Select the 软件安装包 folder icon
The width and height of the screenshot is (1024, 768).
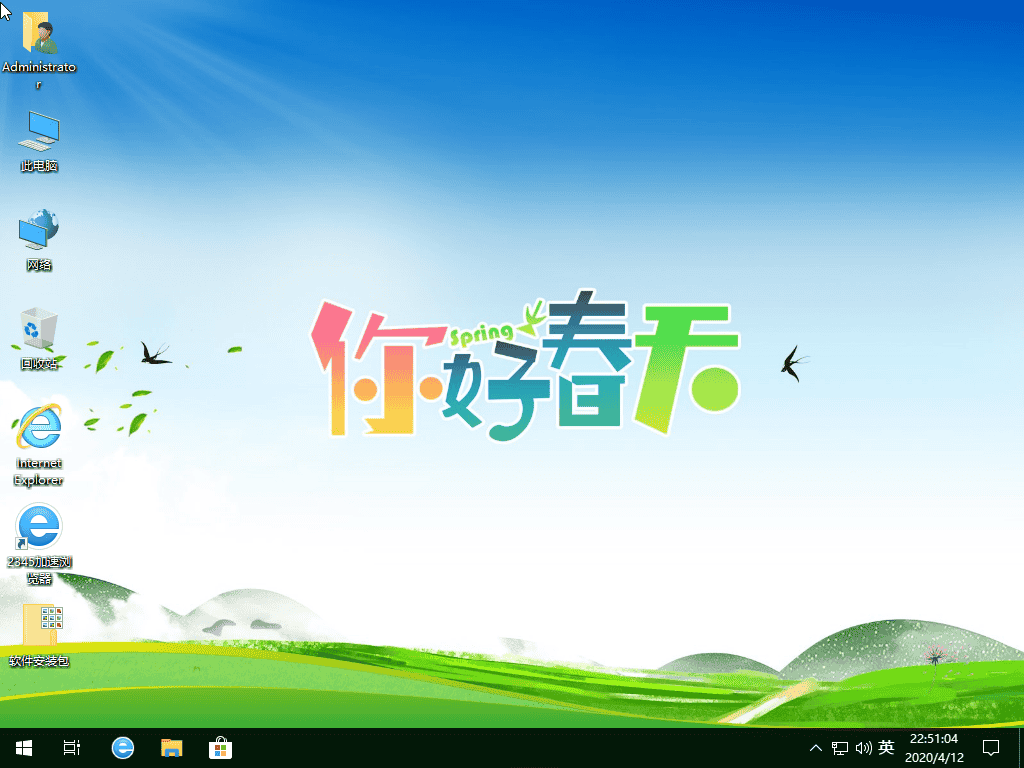pos(39,635)
